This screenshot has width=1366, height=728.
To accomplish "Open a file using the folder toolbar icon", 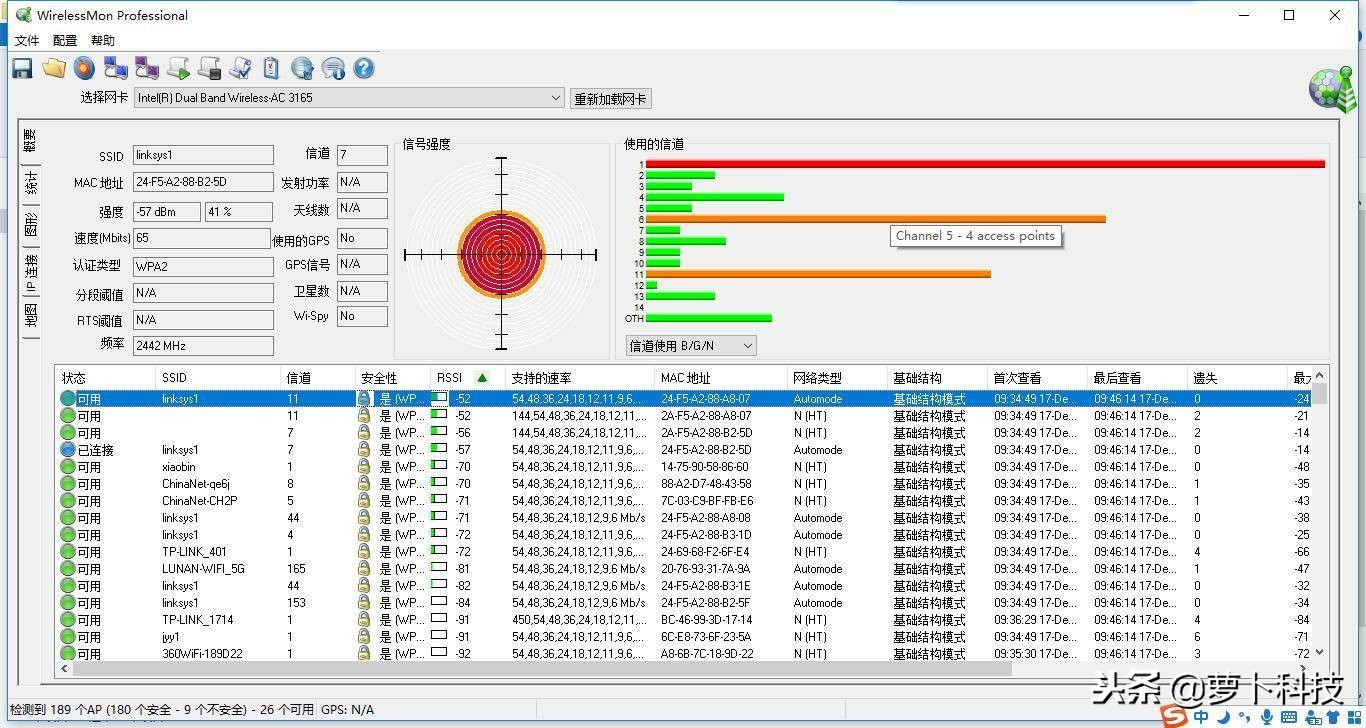I will click(54, 68).
